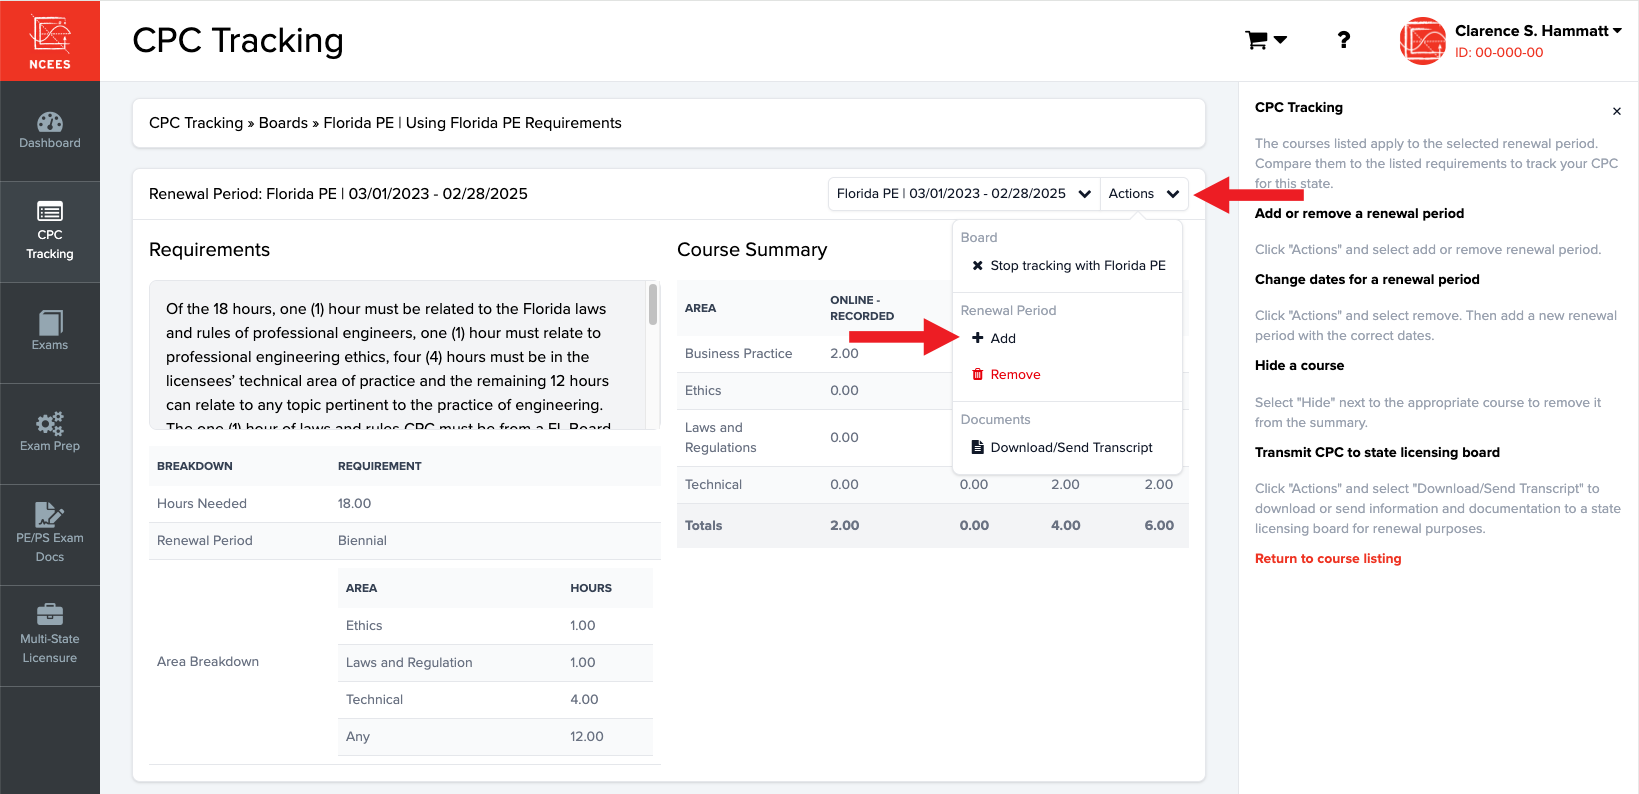The image size is (1639, 794).
Task: Select CPC Tracking sidebar icon
Action: pyautogui.click(x=50, y=211)
